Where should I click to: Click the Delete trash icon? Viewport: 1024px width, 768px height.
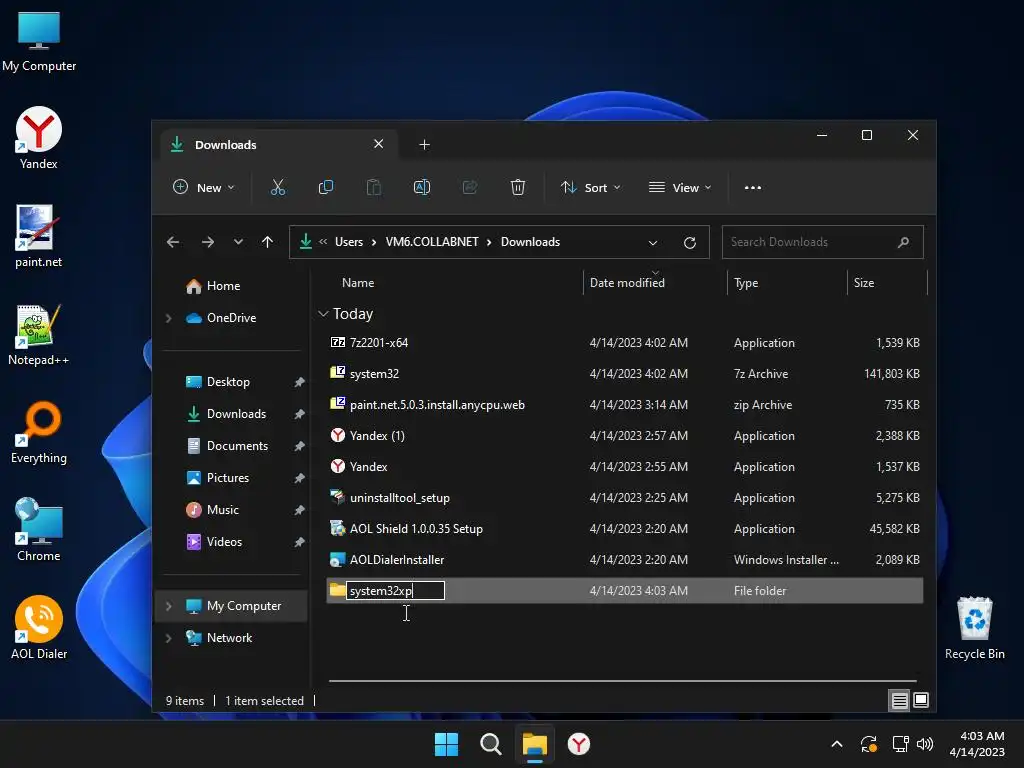click(518, 187)
